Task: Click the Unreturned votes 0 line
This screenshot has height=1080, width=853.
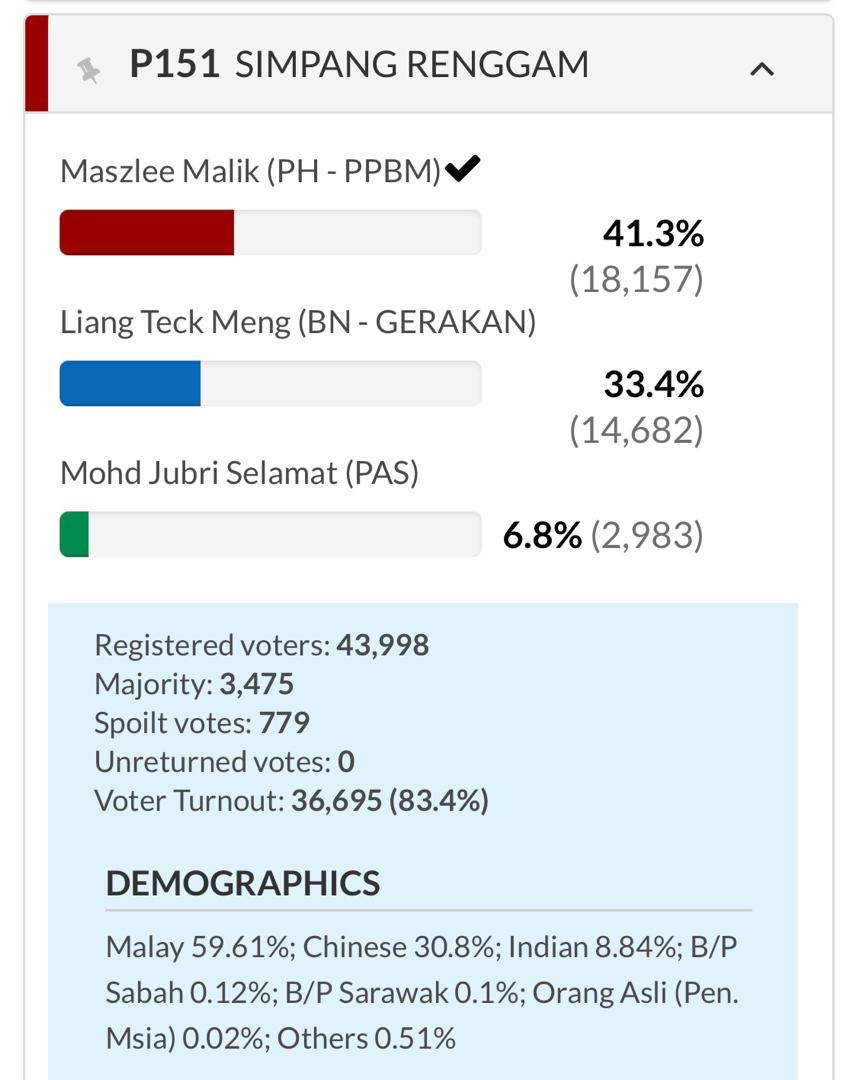Action: pyautogui.click(x=224, y=762)
